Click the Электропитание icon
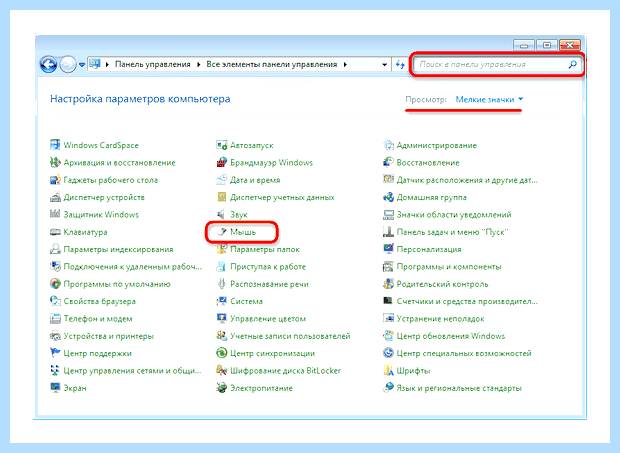Screen dimensions: 620x453 (221, 388)
